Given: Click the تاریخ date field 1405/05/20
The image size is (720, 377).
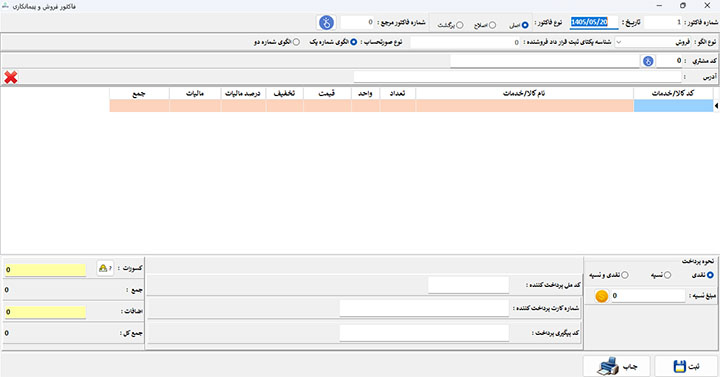Looking at the screenshot, I should pos(594,23).
